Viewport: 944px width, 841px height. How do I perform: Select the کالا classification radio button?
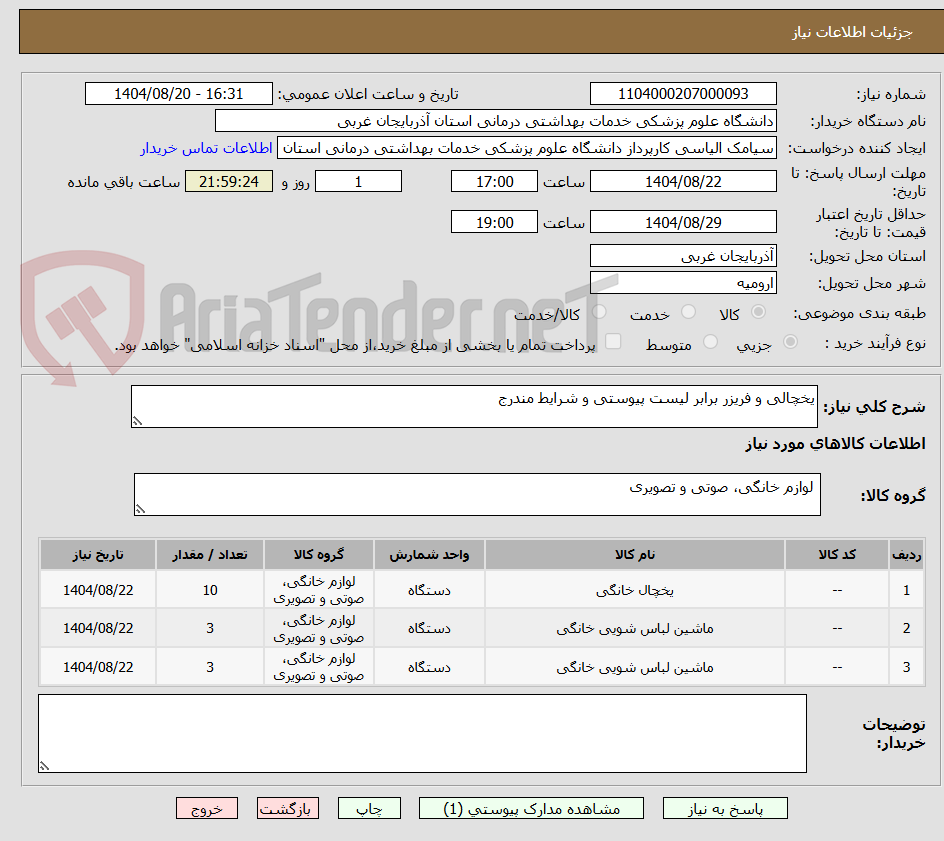click(758, 312)
